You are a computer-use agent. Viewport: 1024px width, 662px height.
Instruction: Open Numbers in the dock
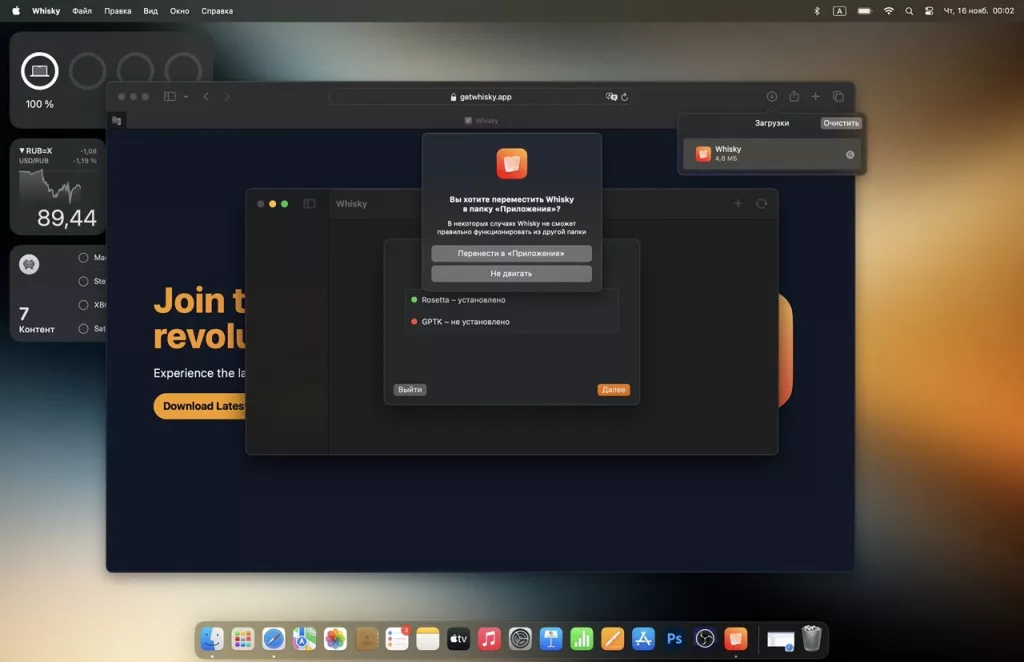pyautogui.click(x=582, y=638)
